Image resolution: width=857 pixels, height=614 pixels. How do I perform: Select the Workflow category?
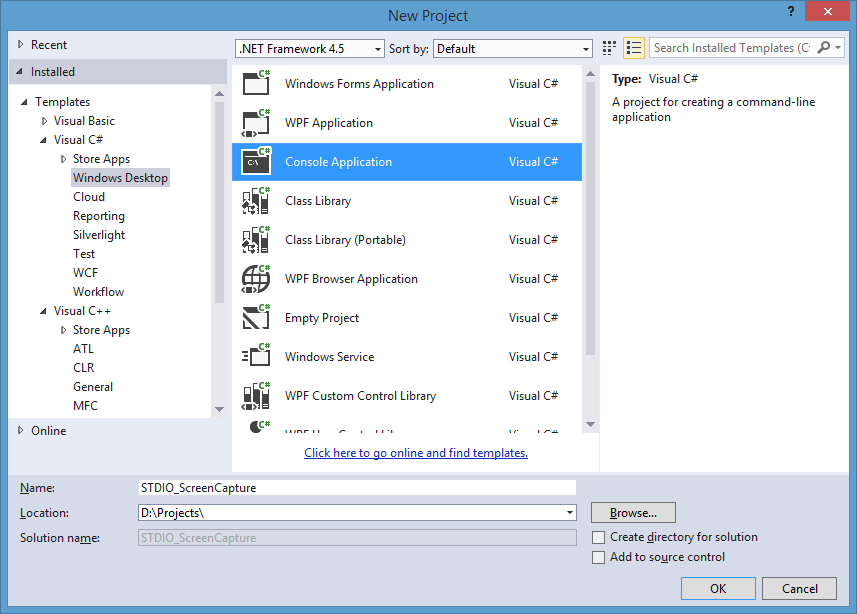pyautogui.click(x=99, y=292)
